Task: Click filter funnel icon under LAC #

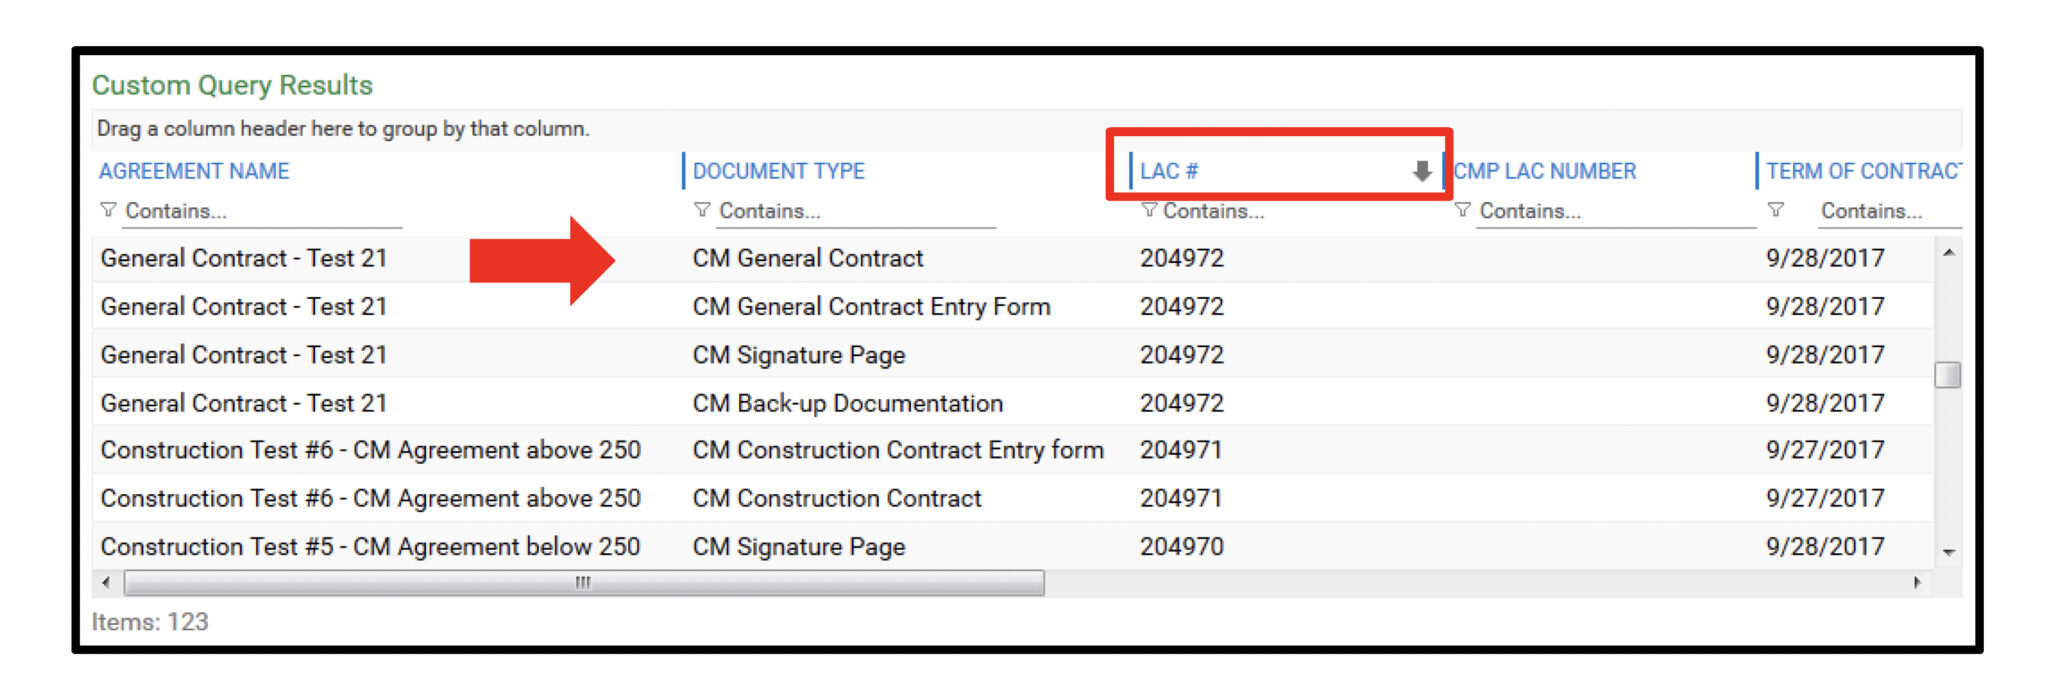Action: [x=1149, y=210]
